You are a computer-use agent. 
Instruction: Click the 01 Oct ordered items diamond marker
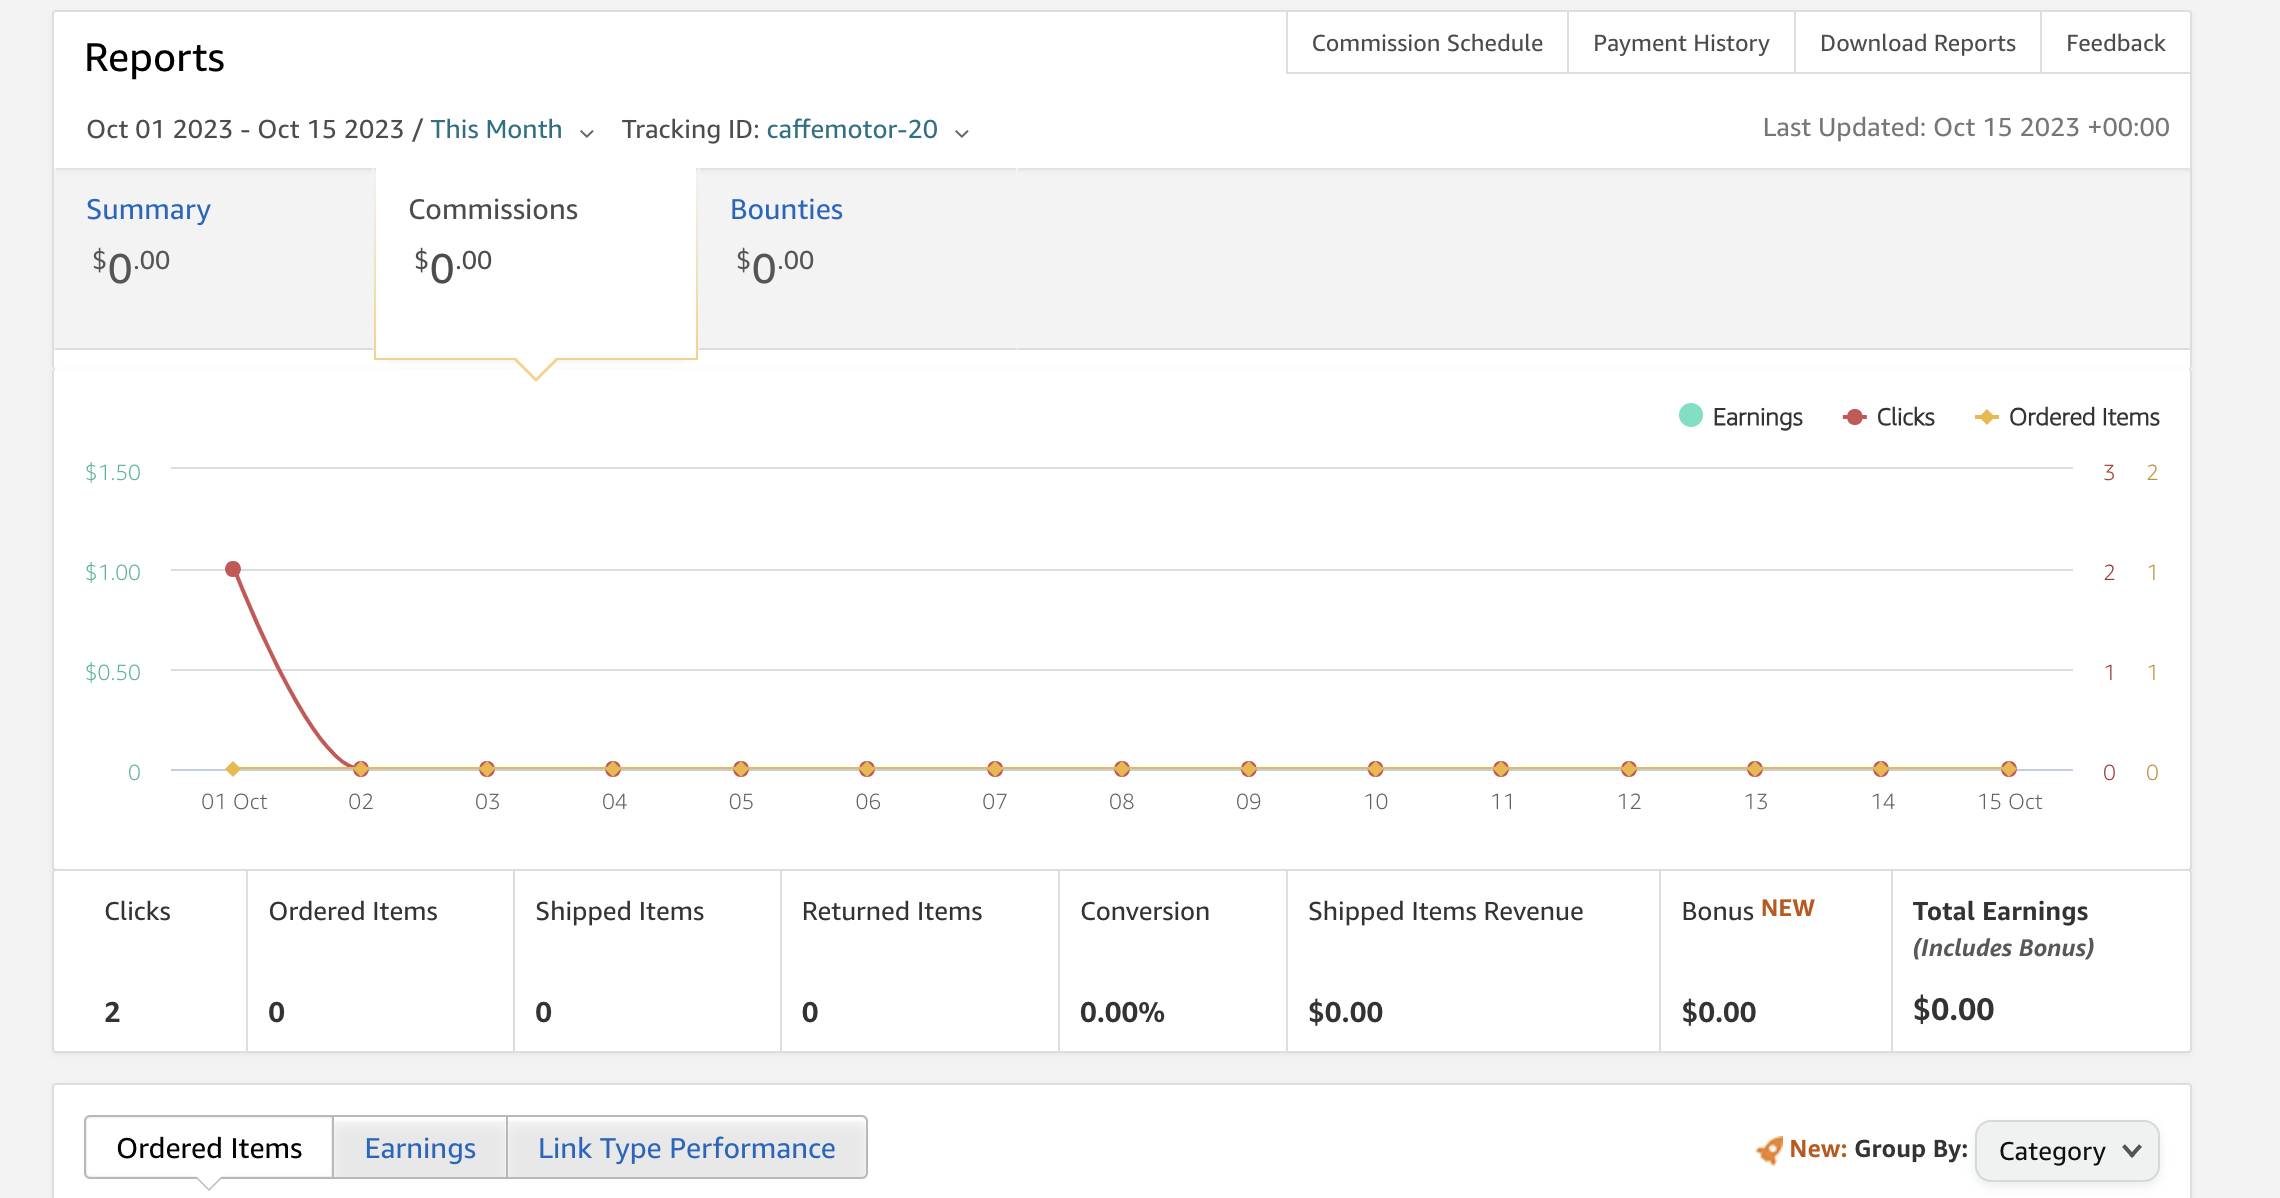click(x=233, y=769)
